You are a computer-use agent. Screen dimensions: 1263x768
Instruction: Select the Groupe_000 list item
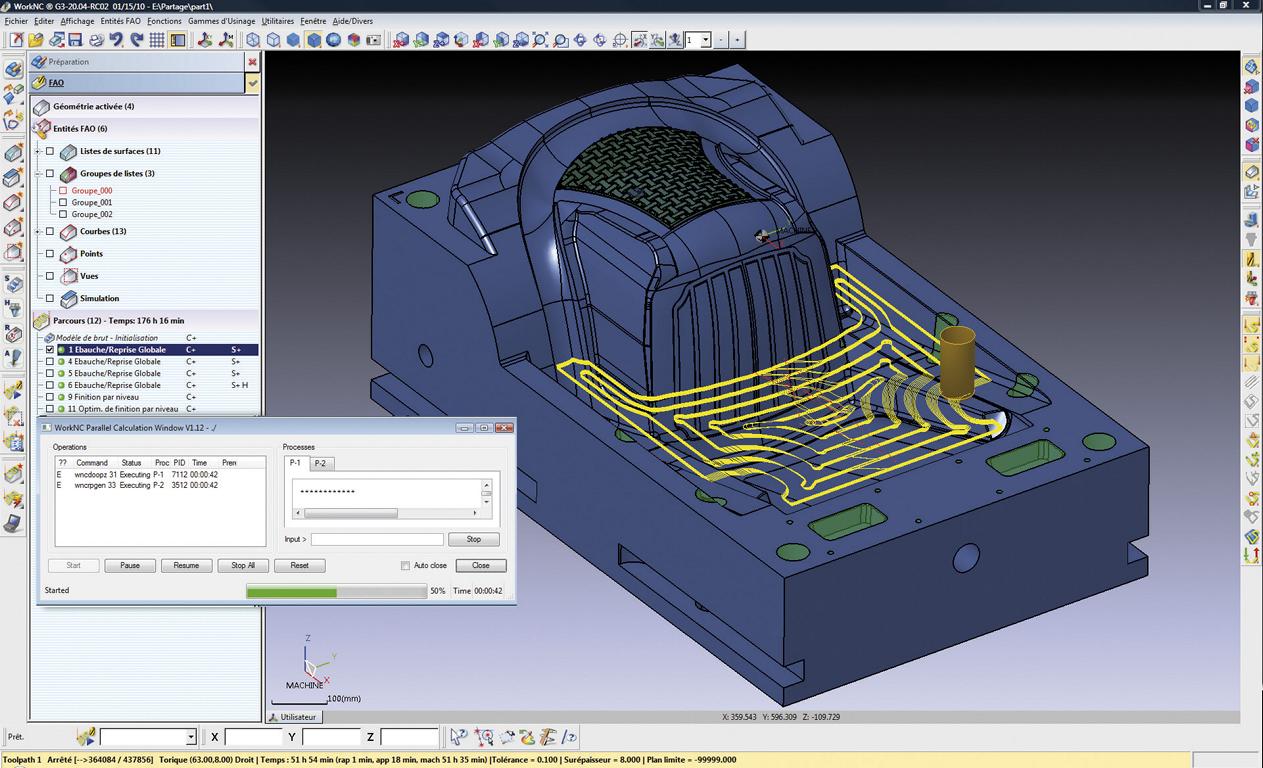click(x=92, y=190)
